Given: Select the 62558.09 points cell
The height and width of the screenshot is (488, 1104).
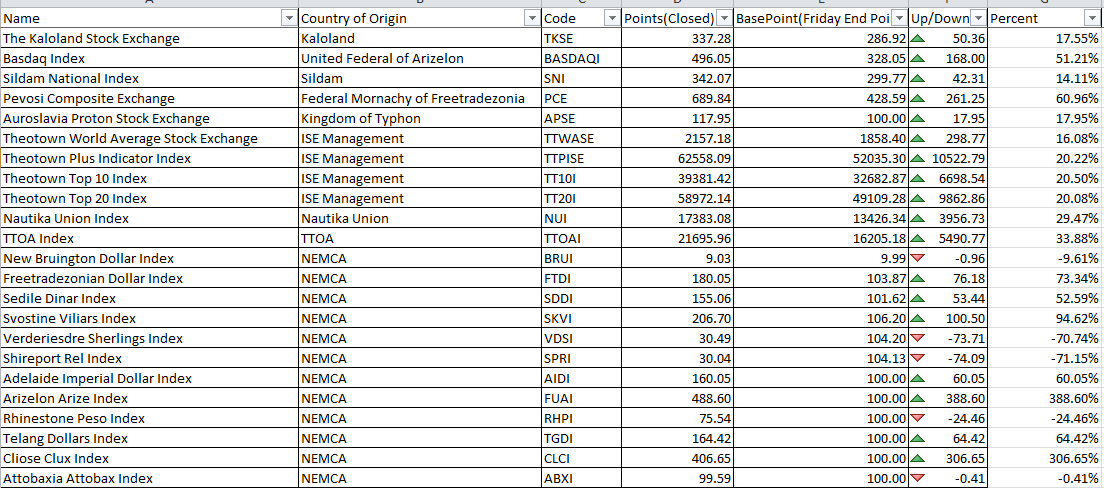Looking at the screenshot, I should pos(677,158).
